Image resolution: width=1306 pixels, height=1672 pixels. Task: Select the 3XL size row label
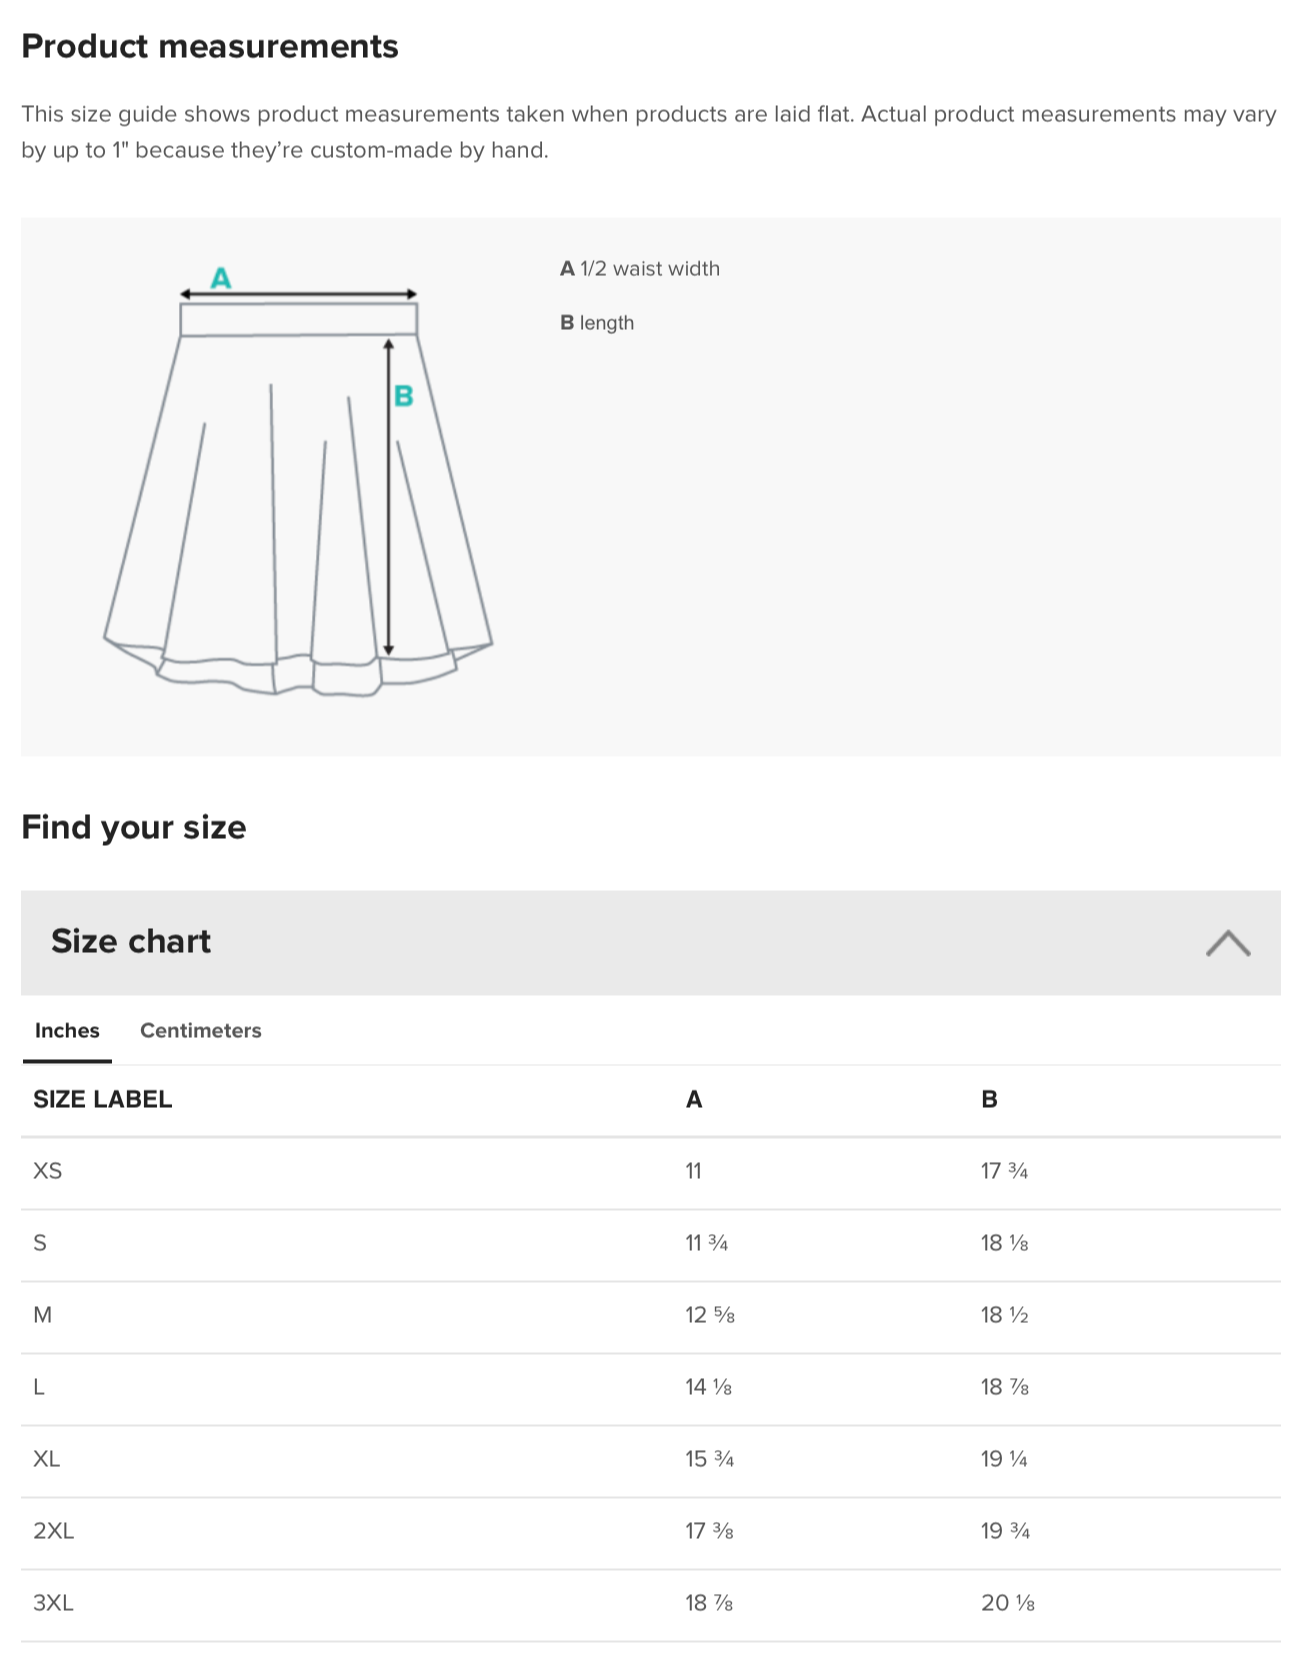[53, 1602]
